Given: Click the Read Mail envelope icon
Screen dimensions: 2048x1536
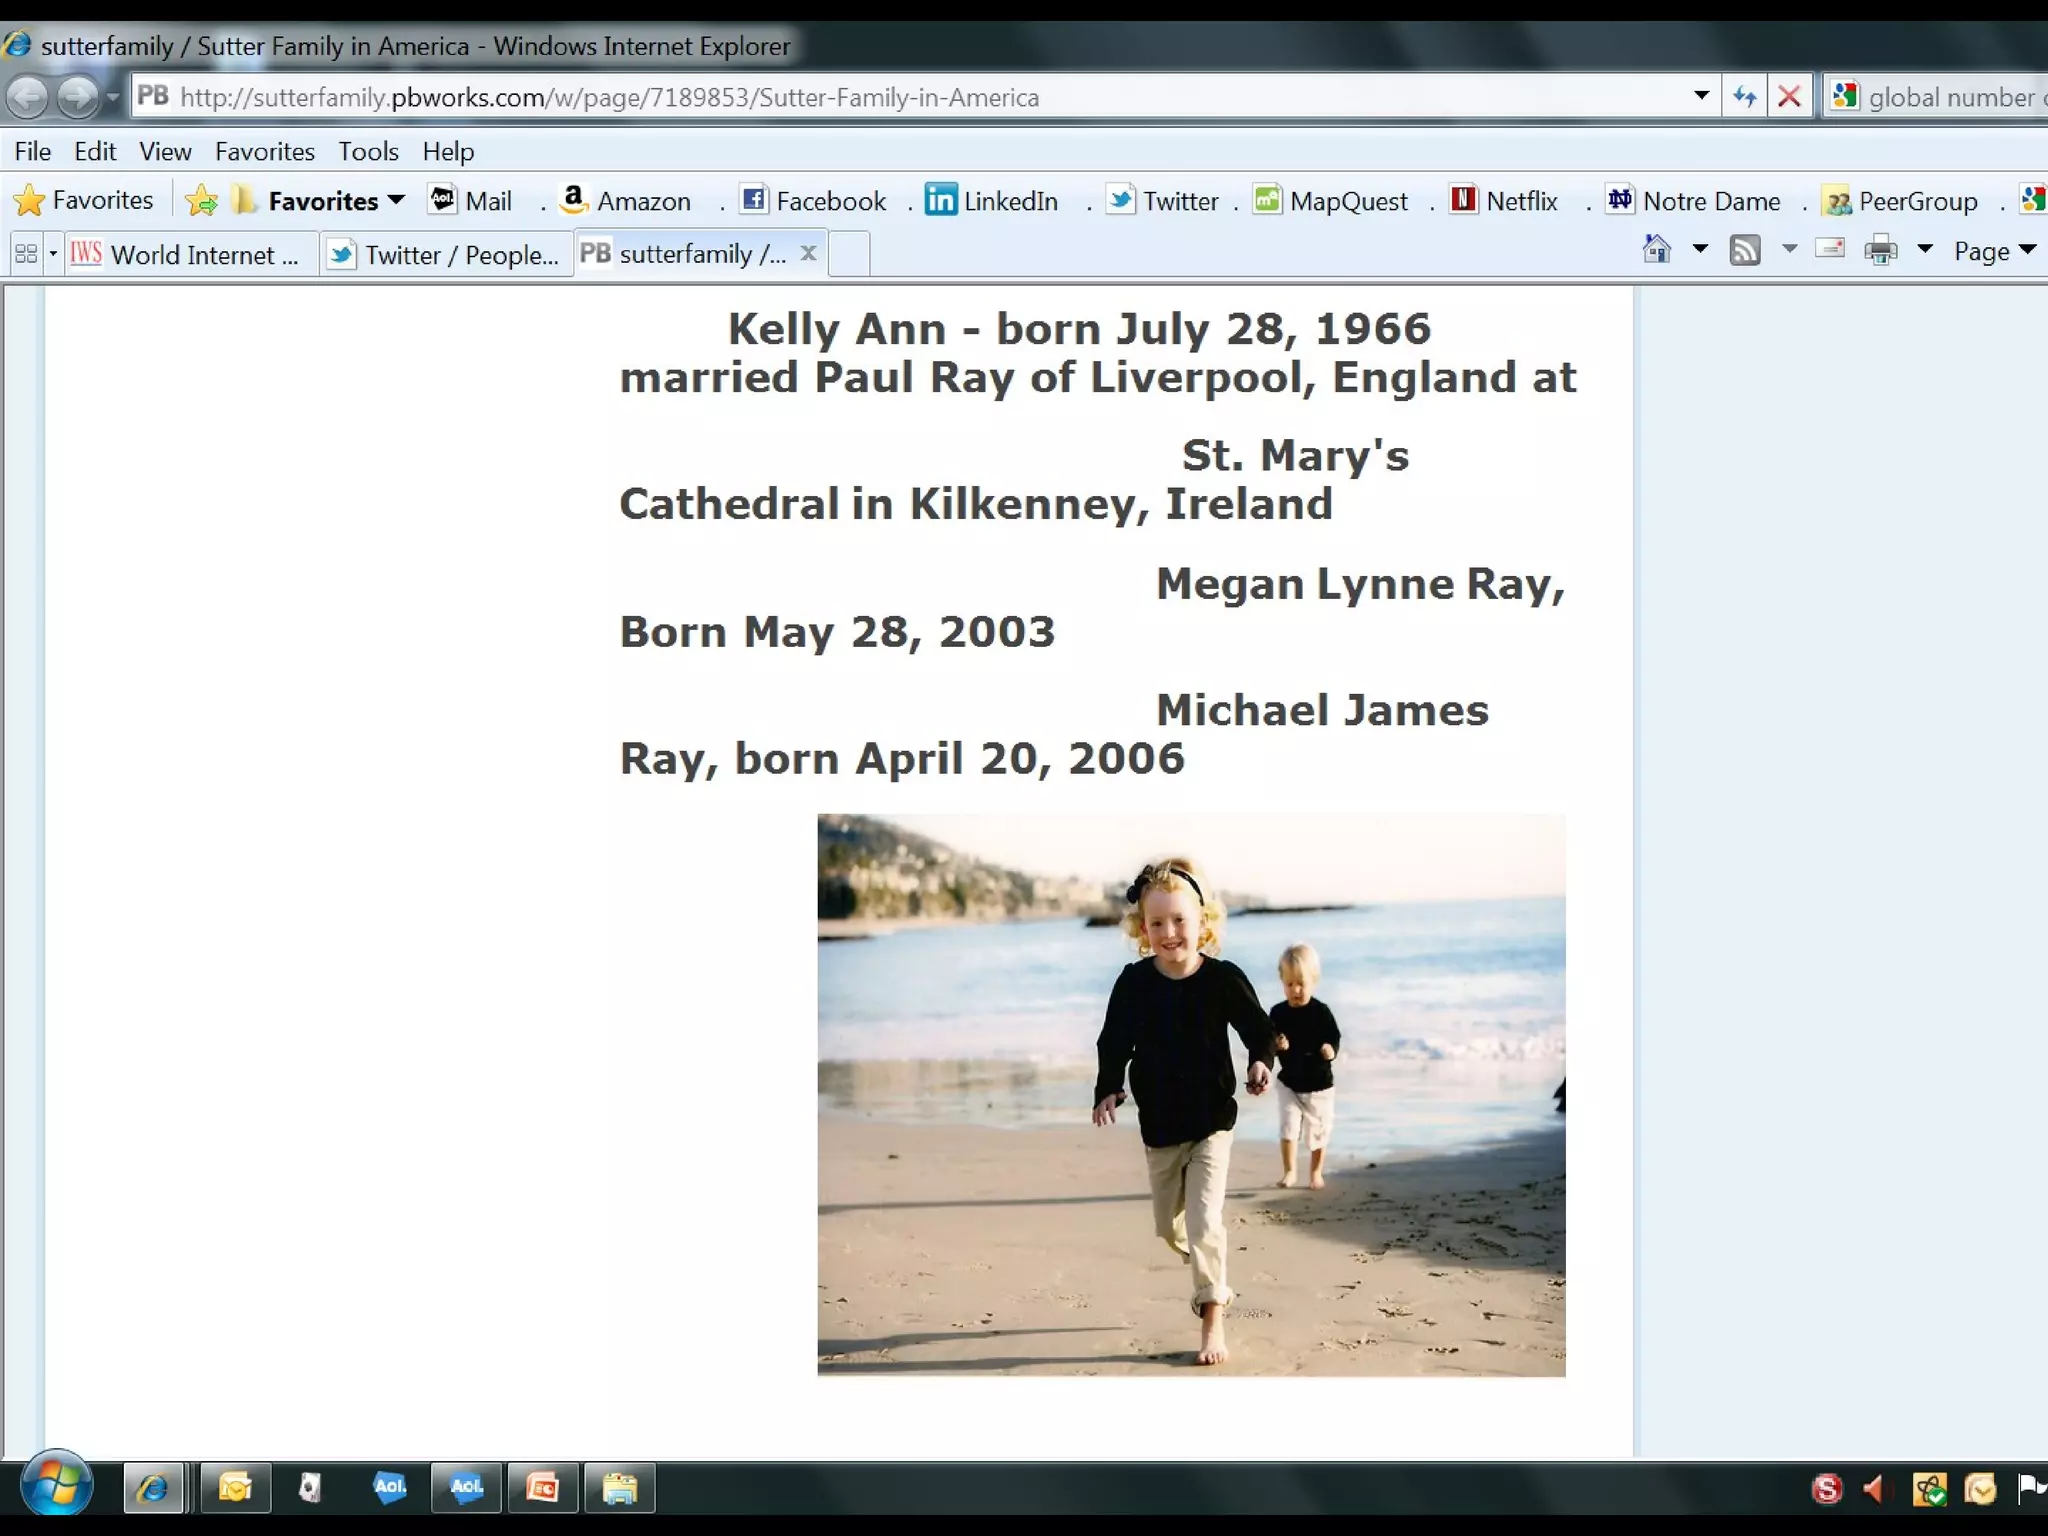Looking at the screenshot, I should pos(1829,248).
